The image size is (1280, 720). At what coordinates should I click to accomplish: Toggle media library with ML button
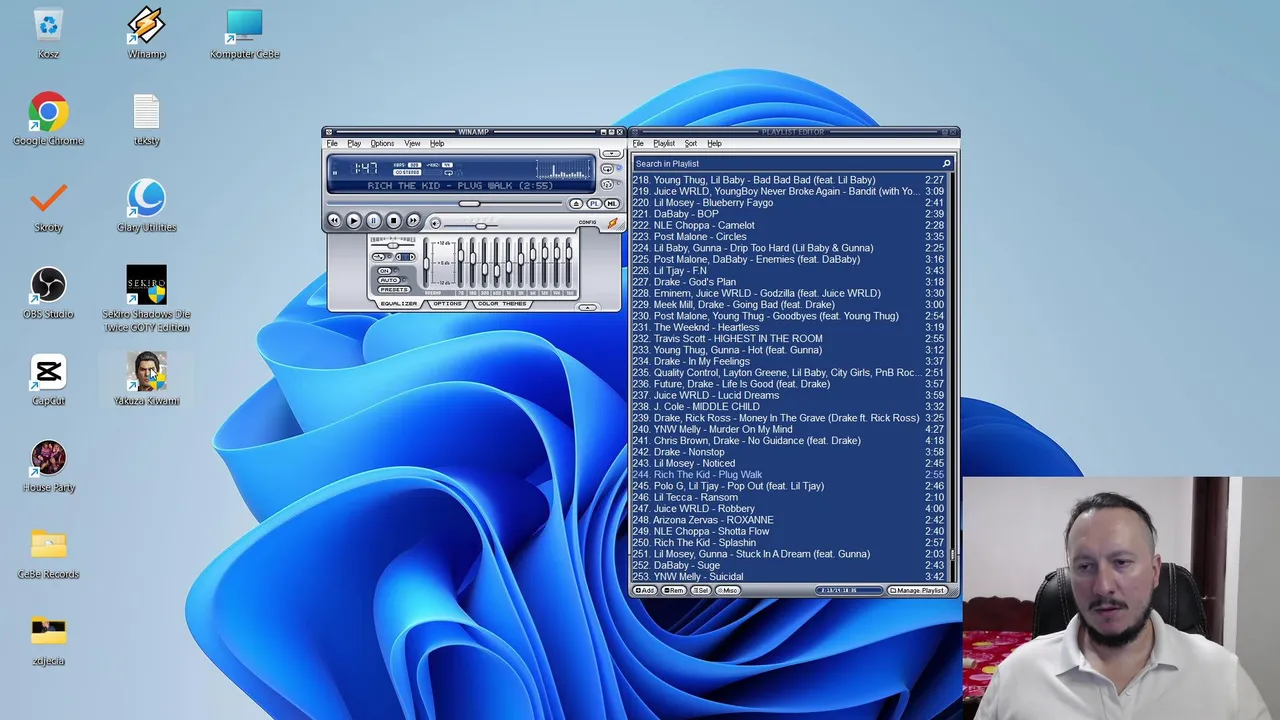tap(612, 204)
